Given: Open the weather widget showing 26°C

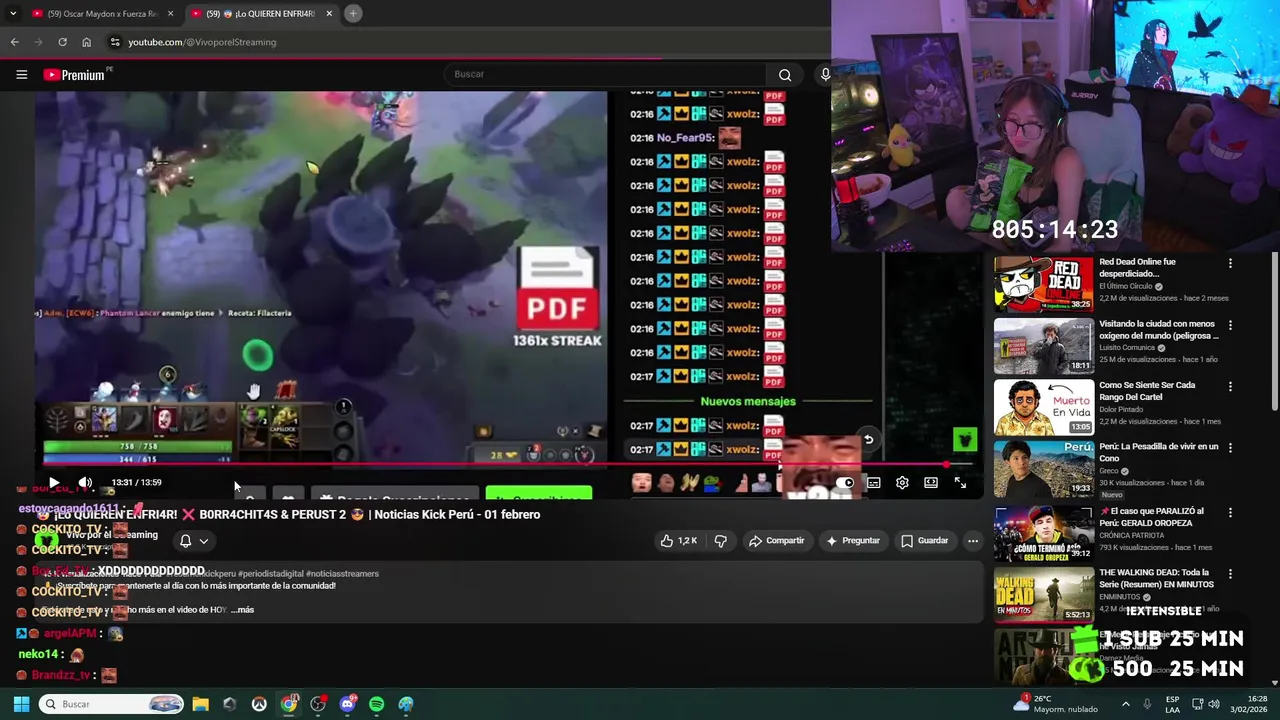Looking at the screenshot, I should point(1055,704).
